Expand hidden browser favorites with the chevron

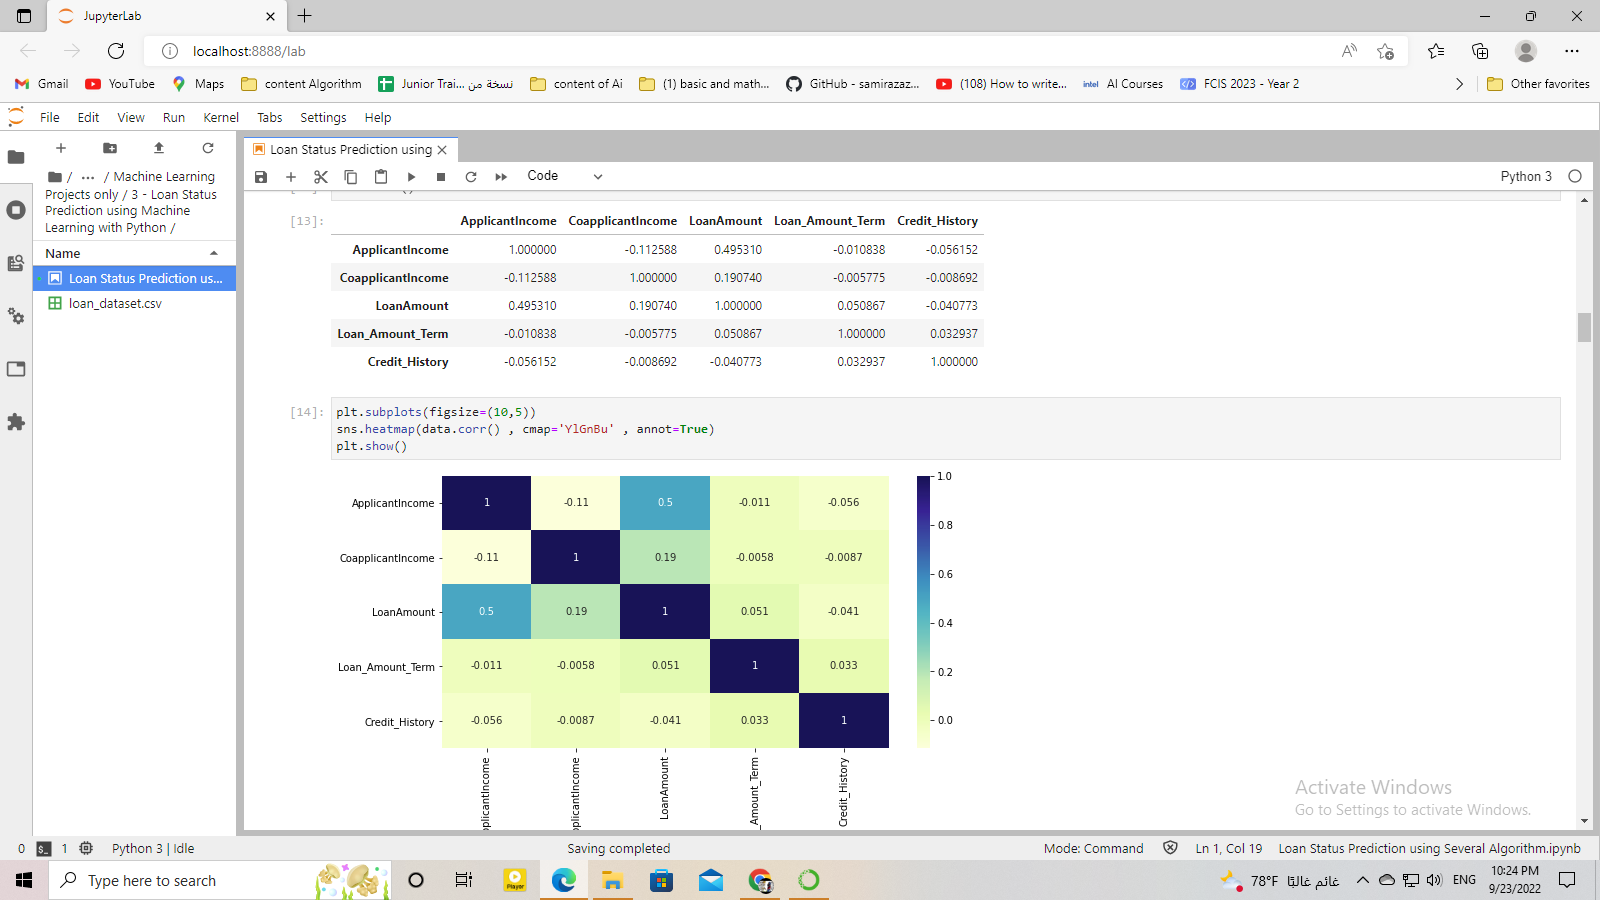coord(1459,84)
